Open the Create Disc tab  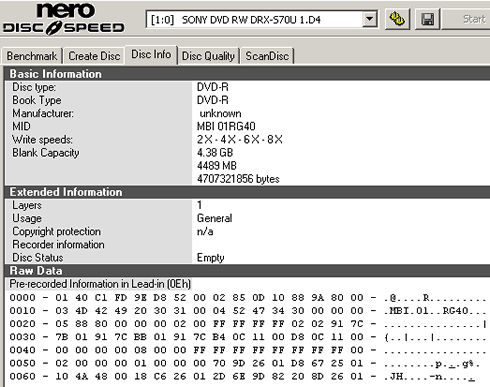click(x=94, y=56)
